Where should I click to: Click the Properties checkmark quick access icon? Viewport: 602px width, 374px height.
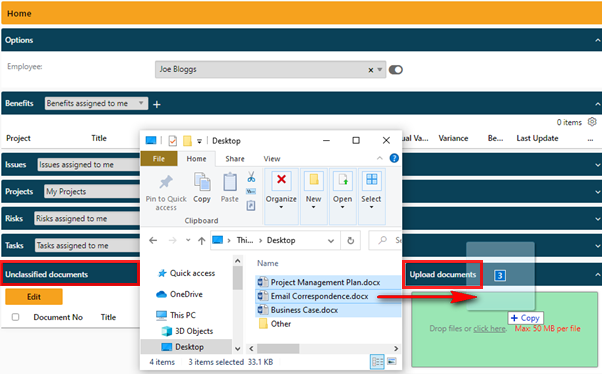[x=173, y=141]
